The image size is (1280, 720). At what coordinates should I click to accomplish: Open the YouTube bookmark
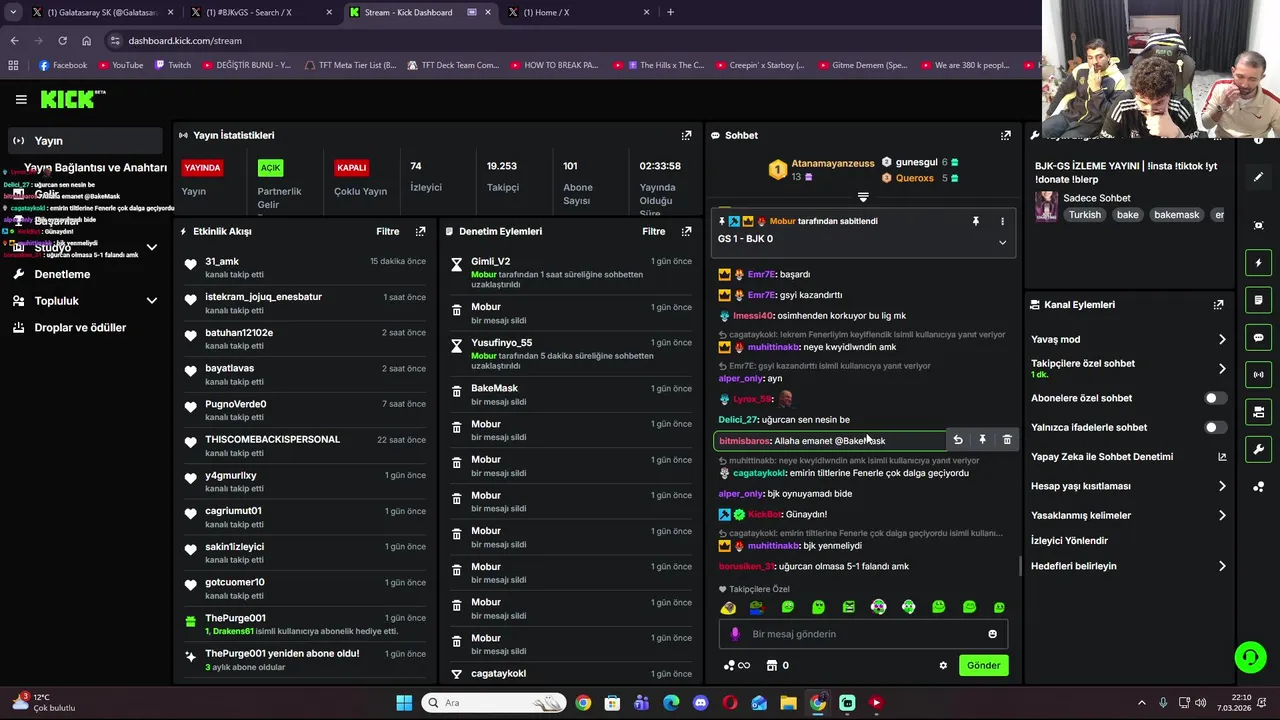click(x=120, y=65)
